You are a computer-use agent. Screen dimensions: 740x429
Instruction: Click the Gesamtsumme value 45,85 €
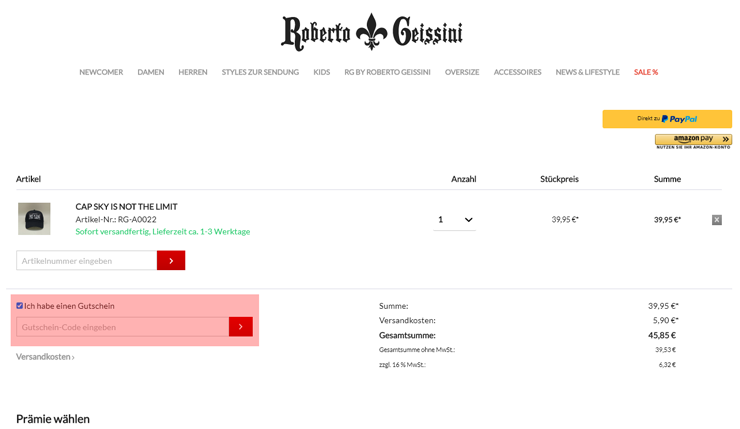(662, 336)
